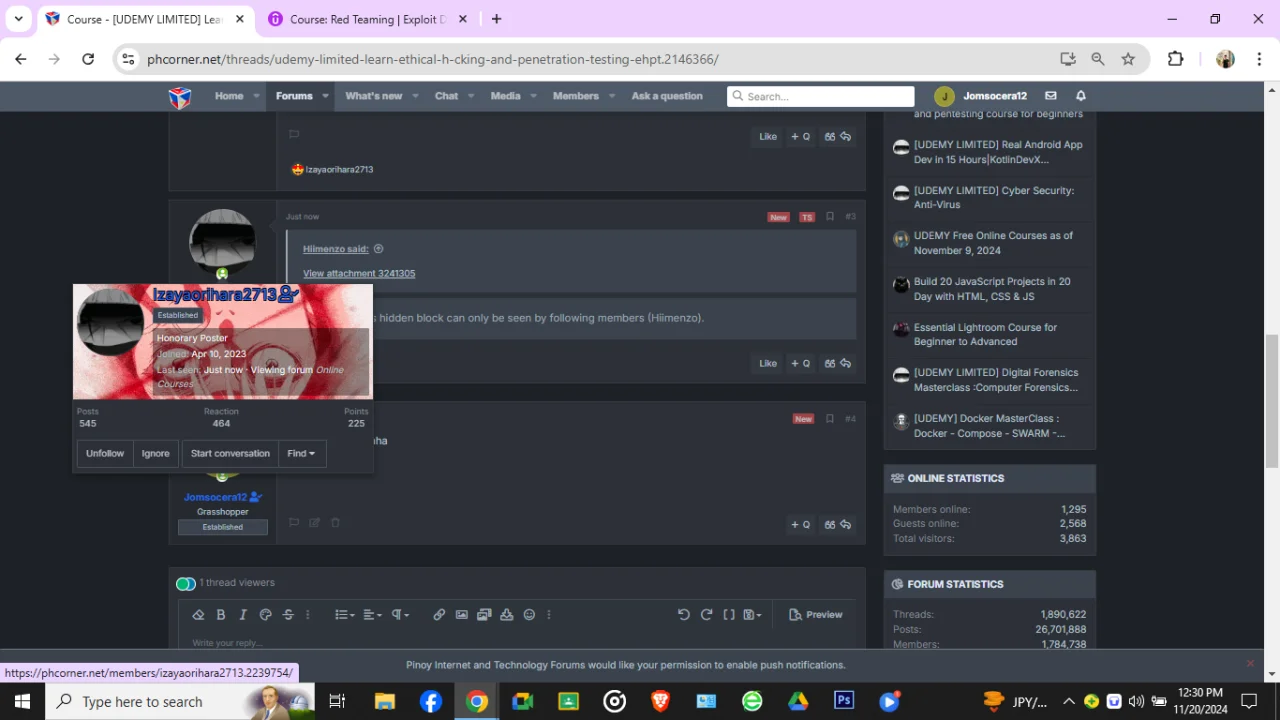Preview the reply
1280x720 pixels.
(816, 615)
